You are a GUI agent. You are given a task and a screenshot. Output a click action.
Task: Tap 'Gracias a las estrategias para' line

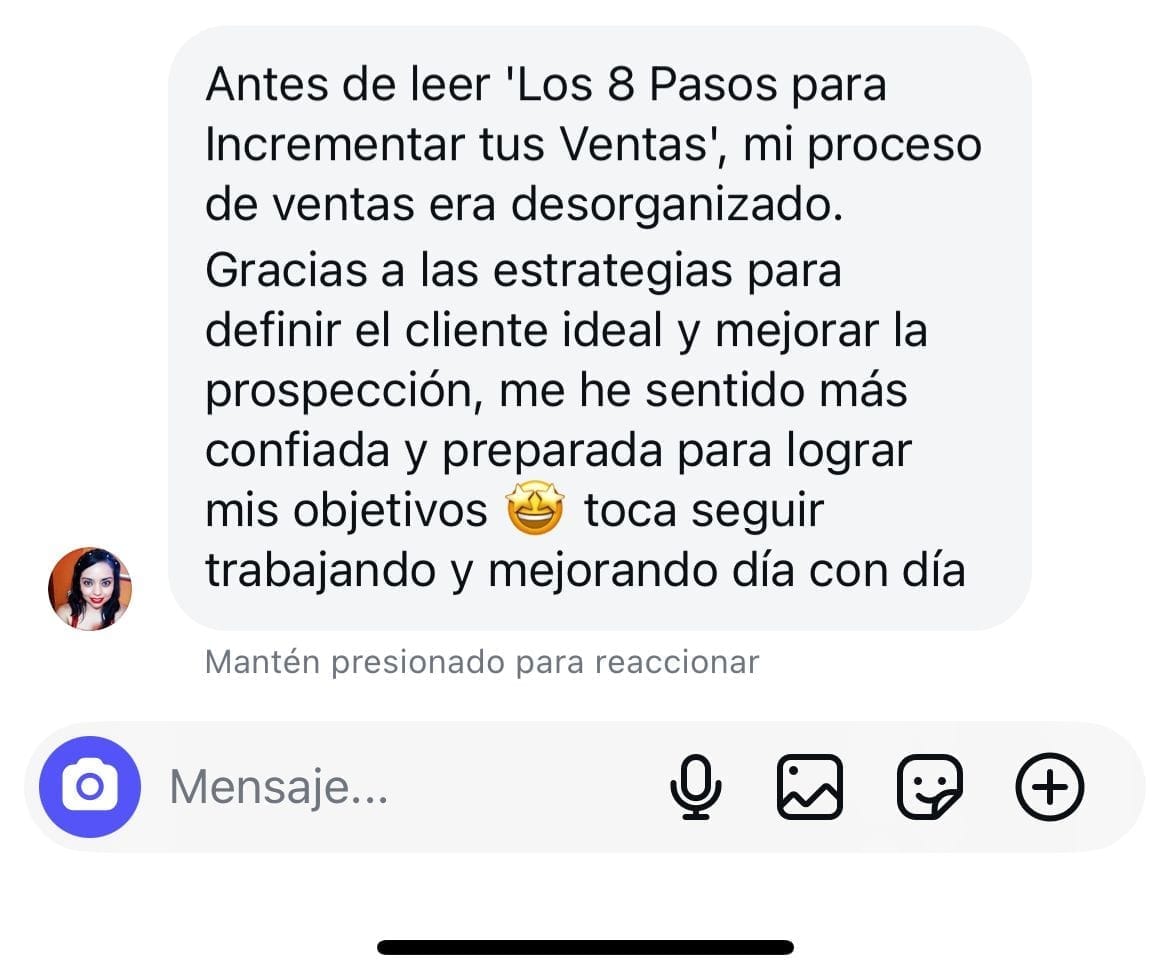point(524,270)
